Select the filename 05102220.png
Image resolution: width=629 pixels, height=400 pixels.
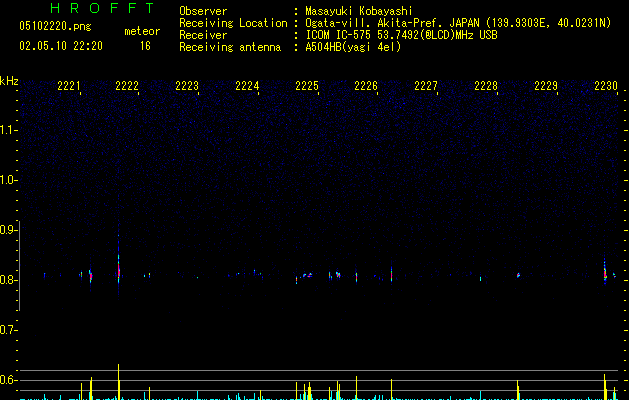[x=55, y=27]
